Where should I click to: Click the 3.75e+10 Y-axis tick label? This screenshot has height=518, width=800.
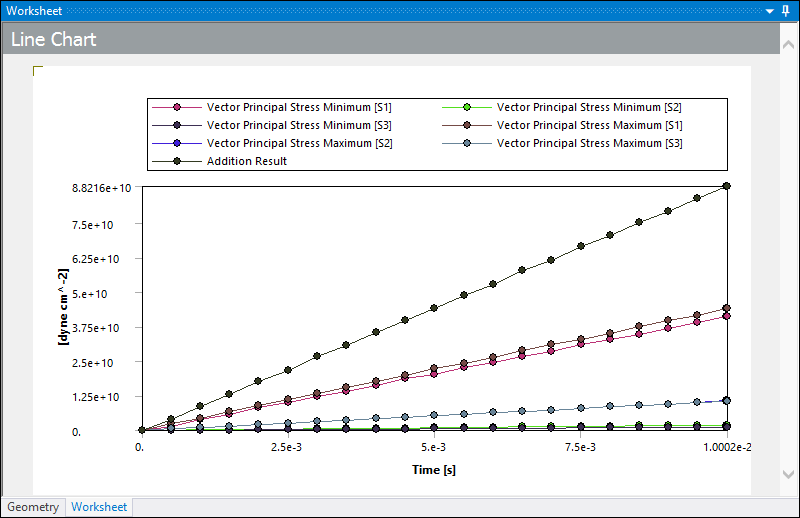[95, 328]
